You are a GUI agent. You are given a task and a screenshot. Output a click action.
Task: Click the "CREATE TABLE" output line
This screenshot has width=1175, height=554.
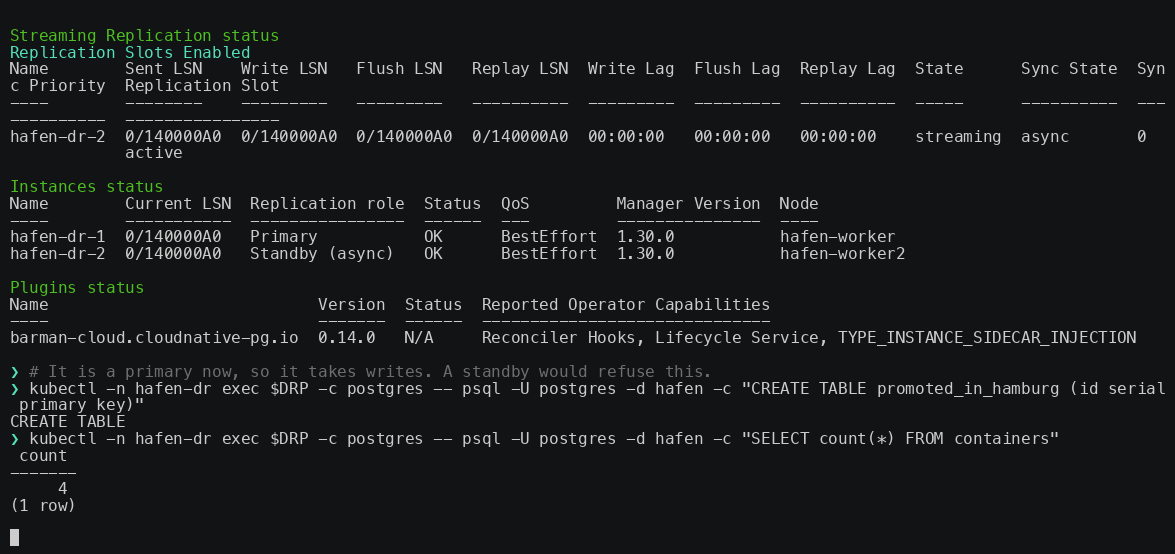pyautogui.click(x=67, y=422)
